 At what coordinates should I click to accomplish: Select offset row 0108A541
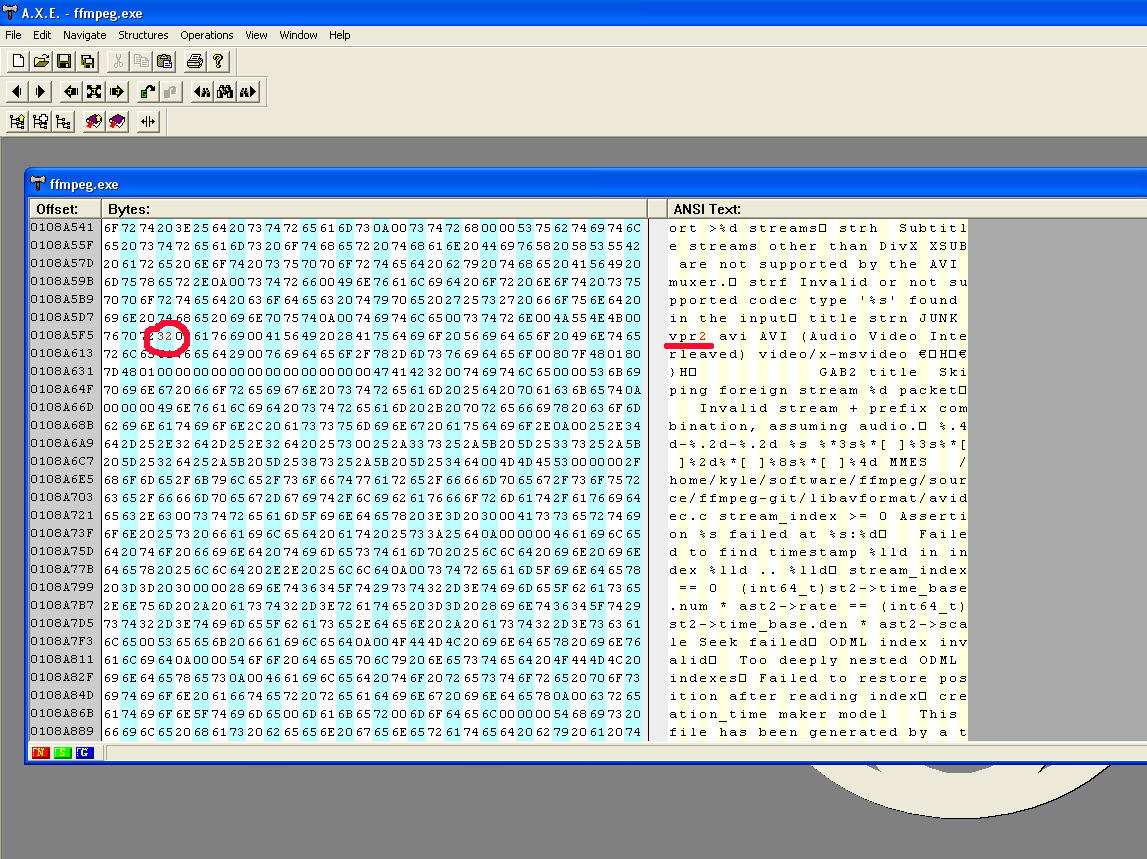(62, 228)
